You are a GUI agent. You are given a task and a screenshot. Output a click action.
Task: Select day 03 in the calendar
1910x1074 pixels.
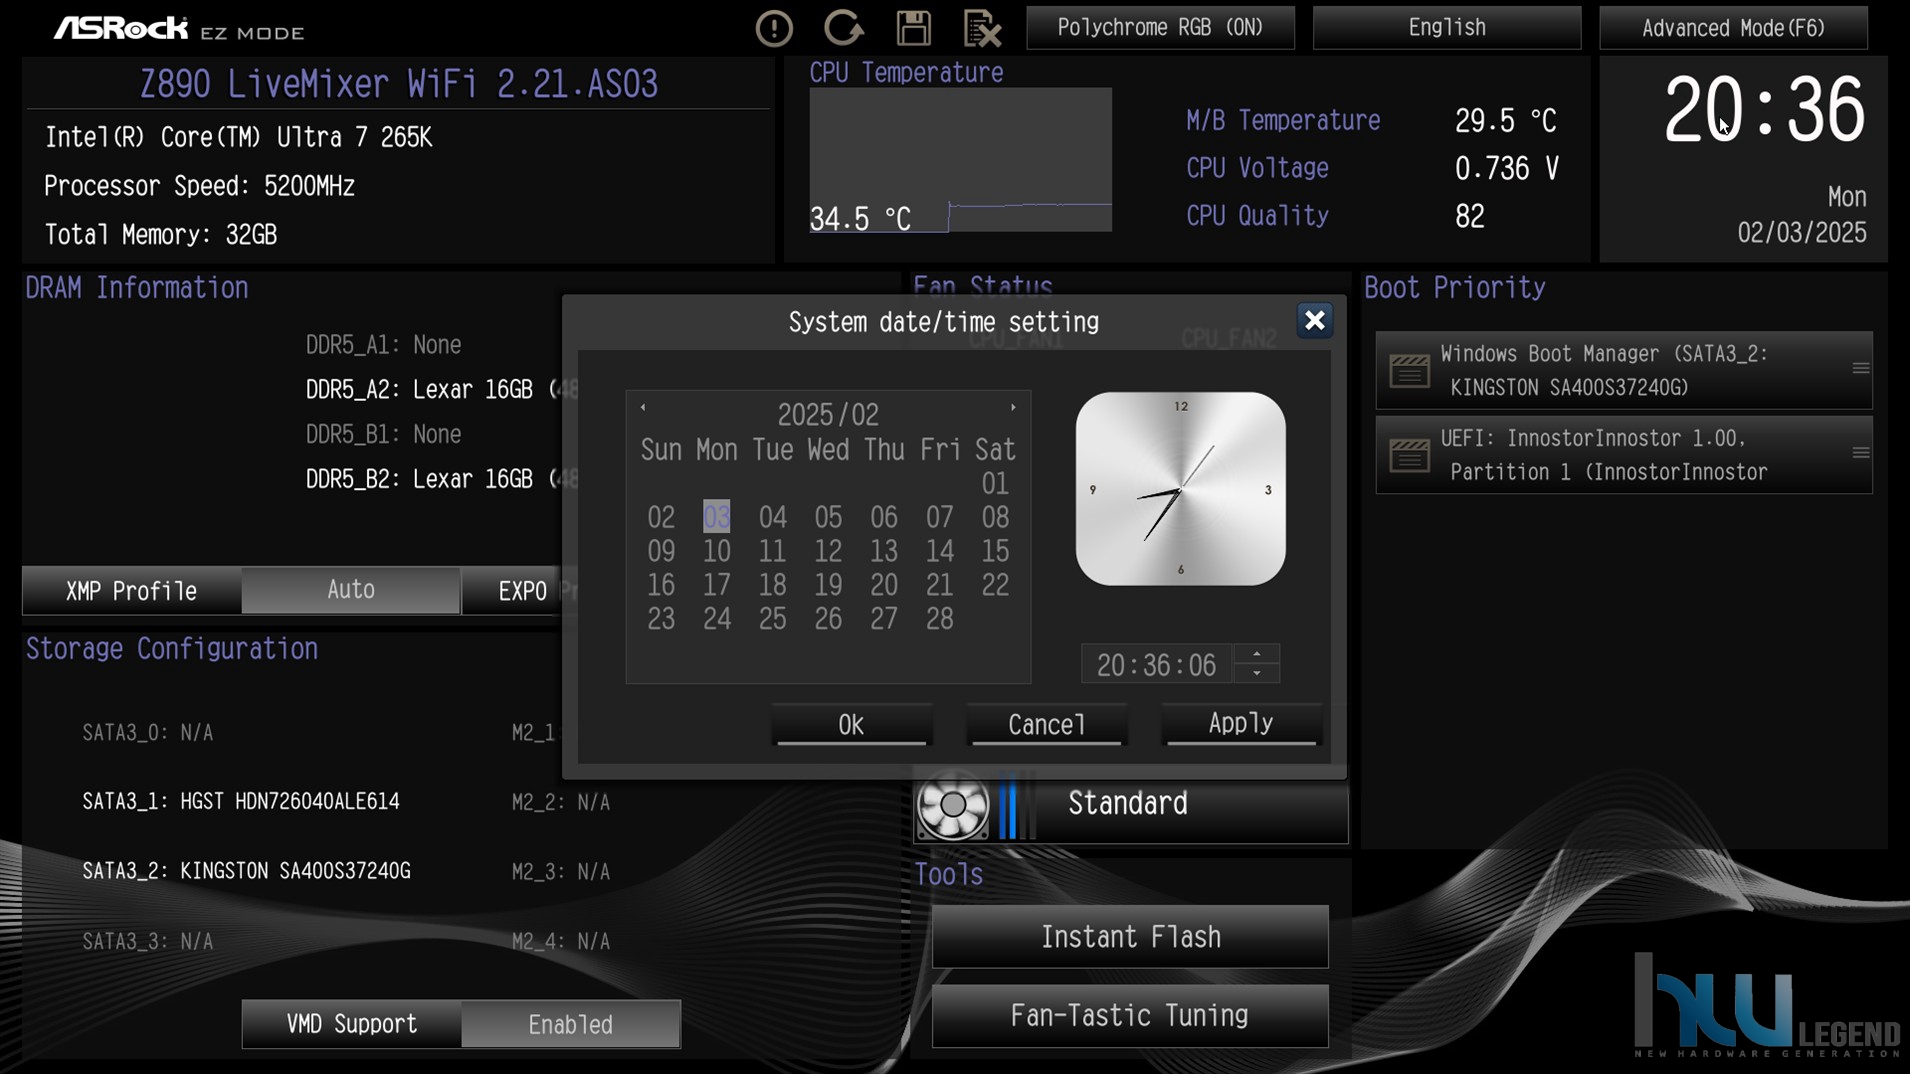pos(716,517)
